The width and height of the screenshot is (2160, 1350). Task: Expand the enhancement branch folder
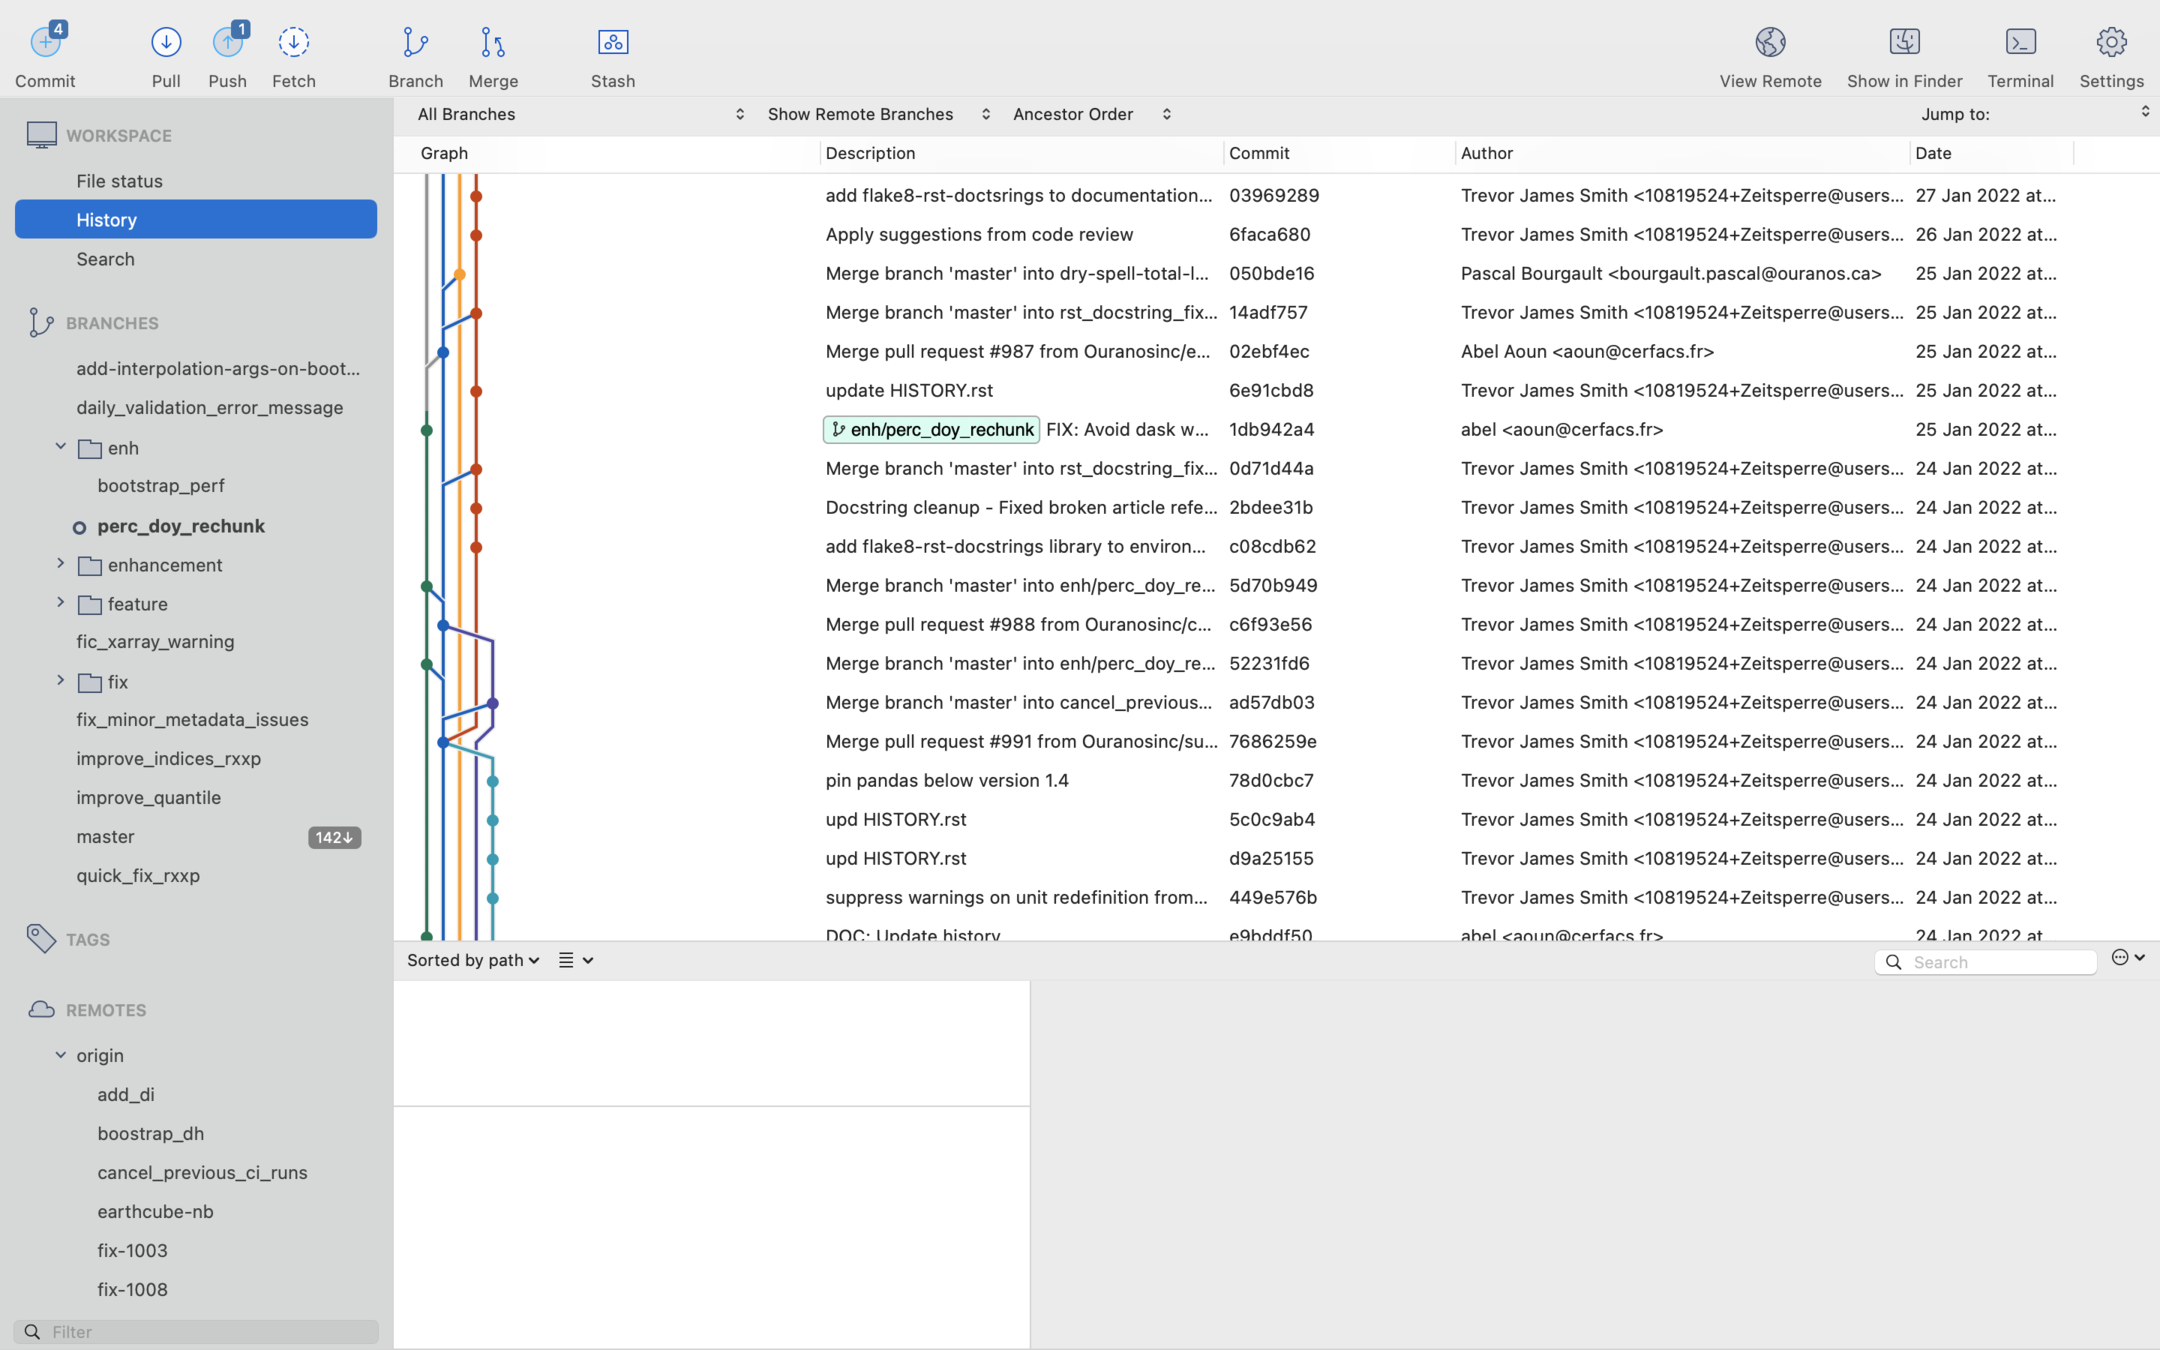click(60, 564)
